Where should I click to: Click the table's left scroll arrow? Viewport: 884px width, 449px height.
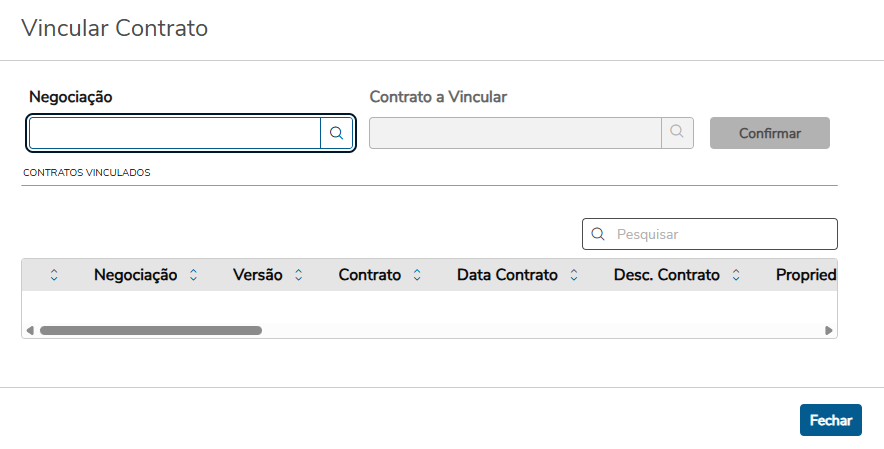tap(29, 330)
